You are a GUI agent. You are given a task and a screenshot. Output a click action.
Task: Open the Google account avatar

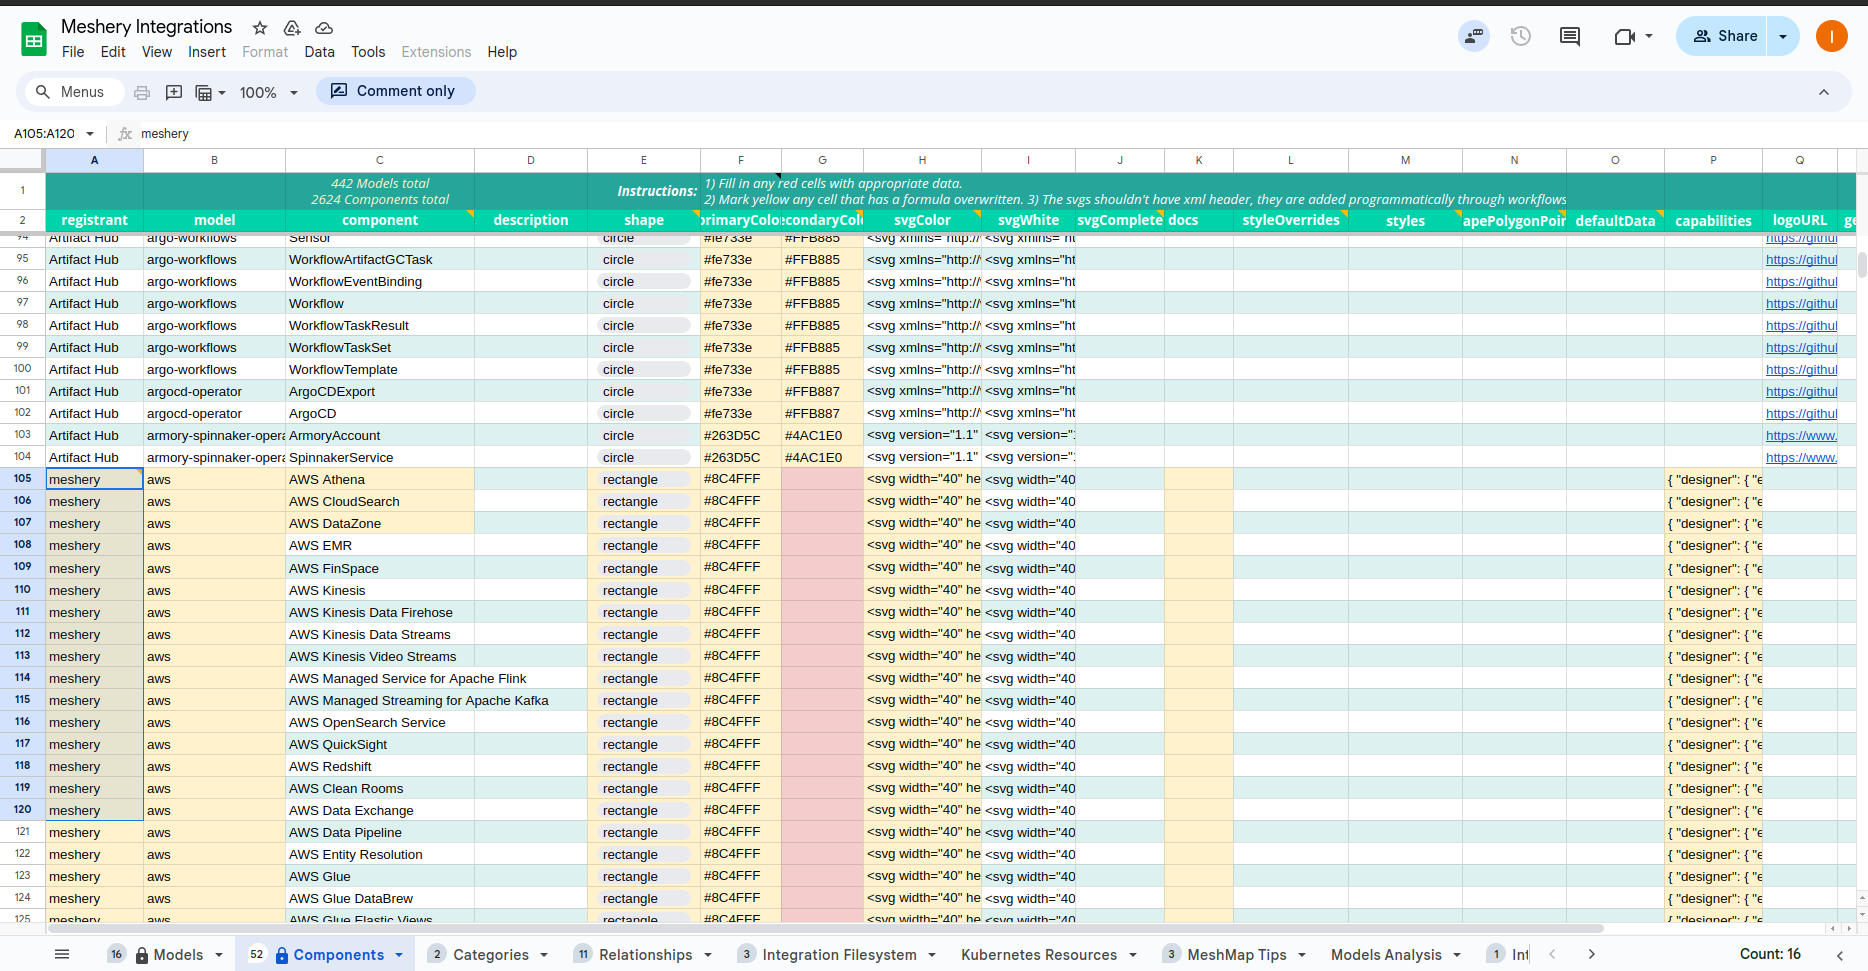[x=1831, y=36]
